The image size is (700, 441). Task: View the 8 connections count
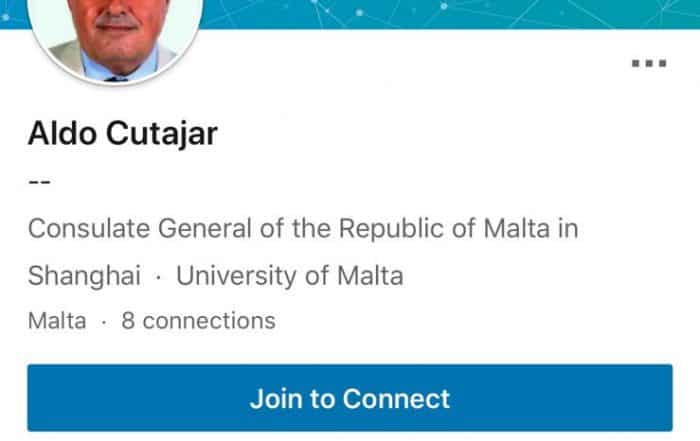point(198,321)
